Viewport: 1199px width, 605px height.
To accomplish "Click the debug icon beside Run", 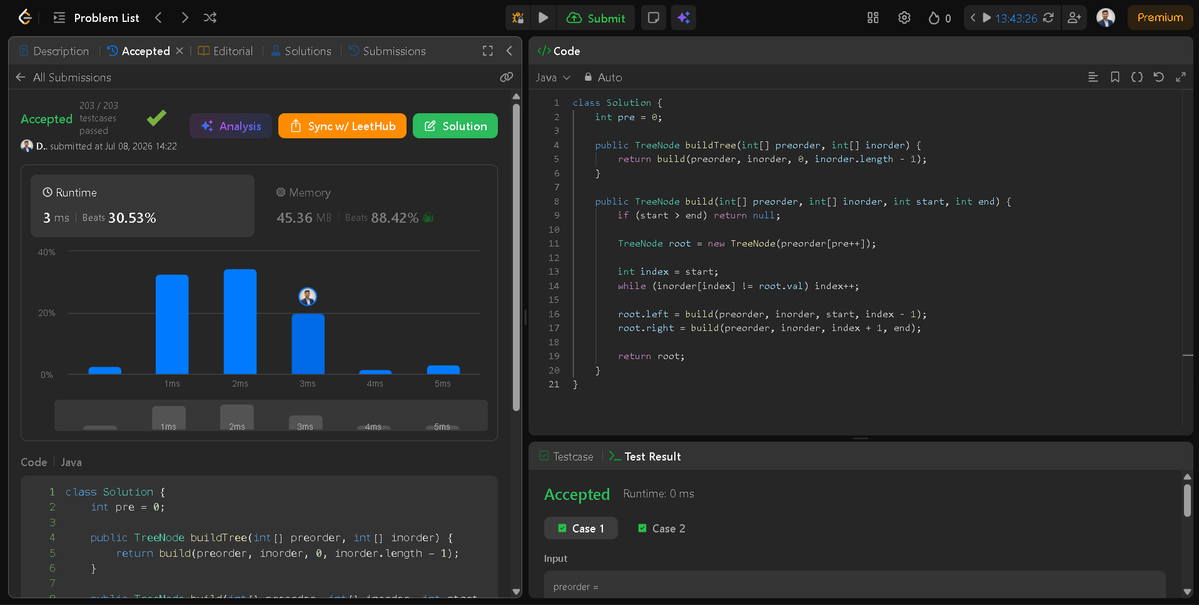I will click(x=518, y=18).
